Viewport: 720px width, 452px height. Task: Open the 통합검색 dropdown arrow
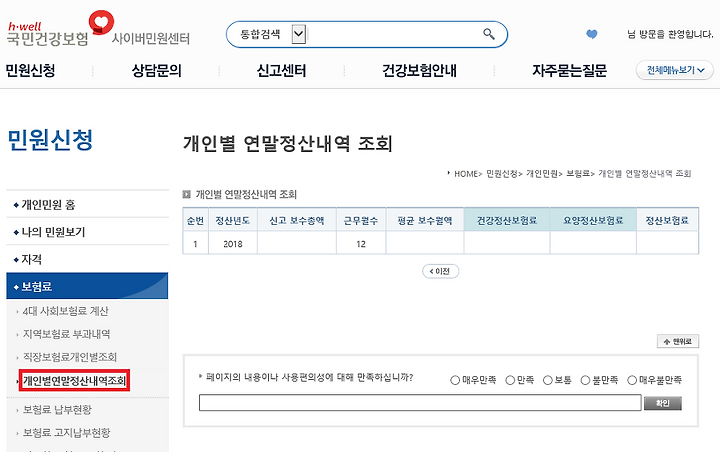(298, 34)
